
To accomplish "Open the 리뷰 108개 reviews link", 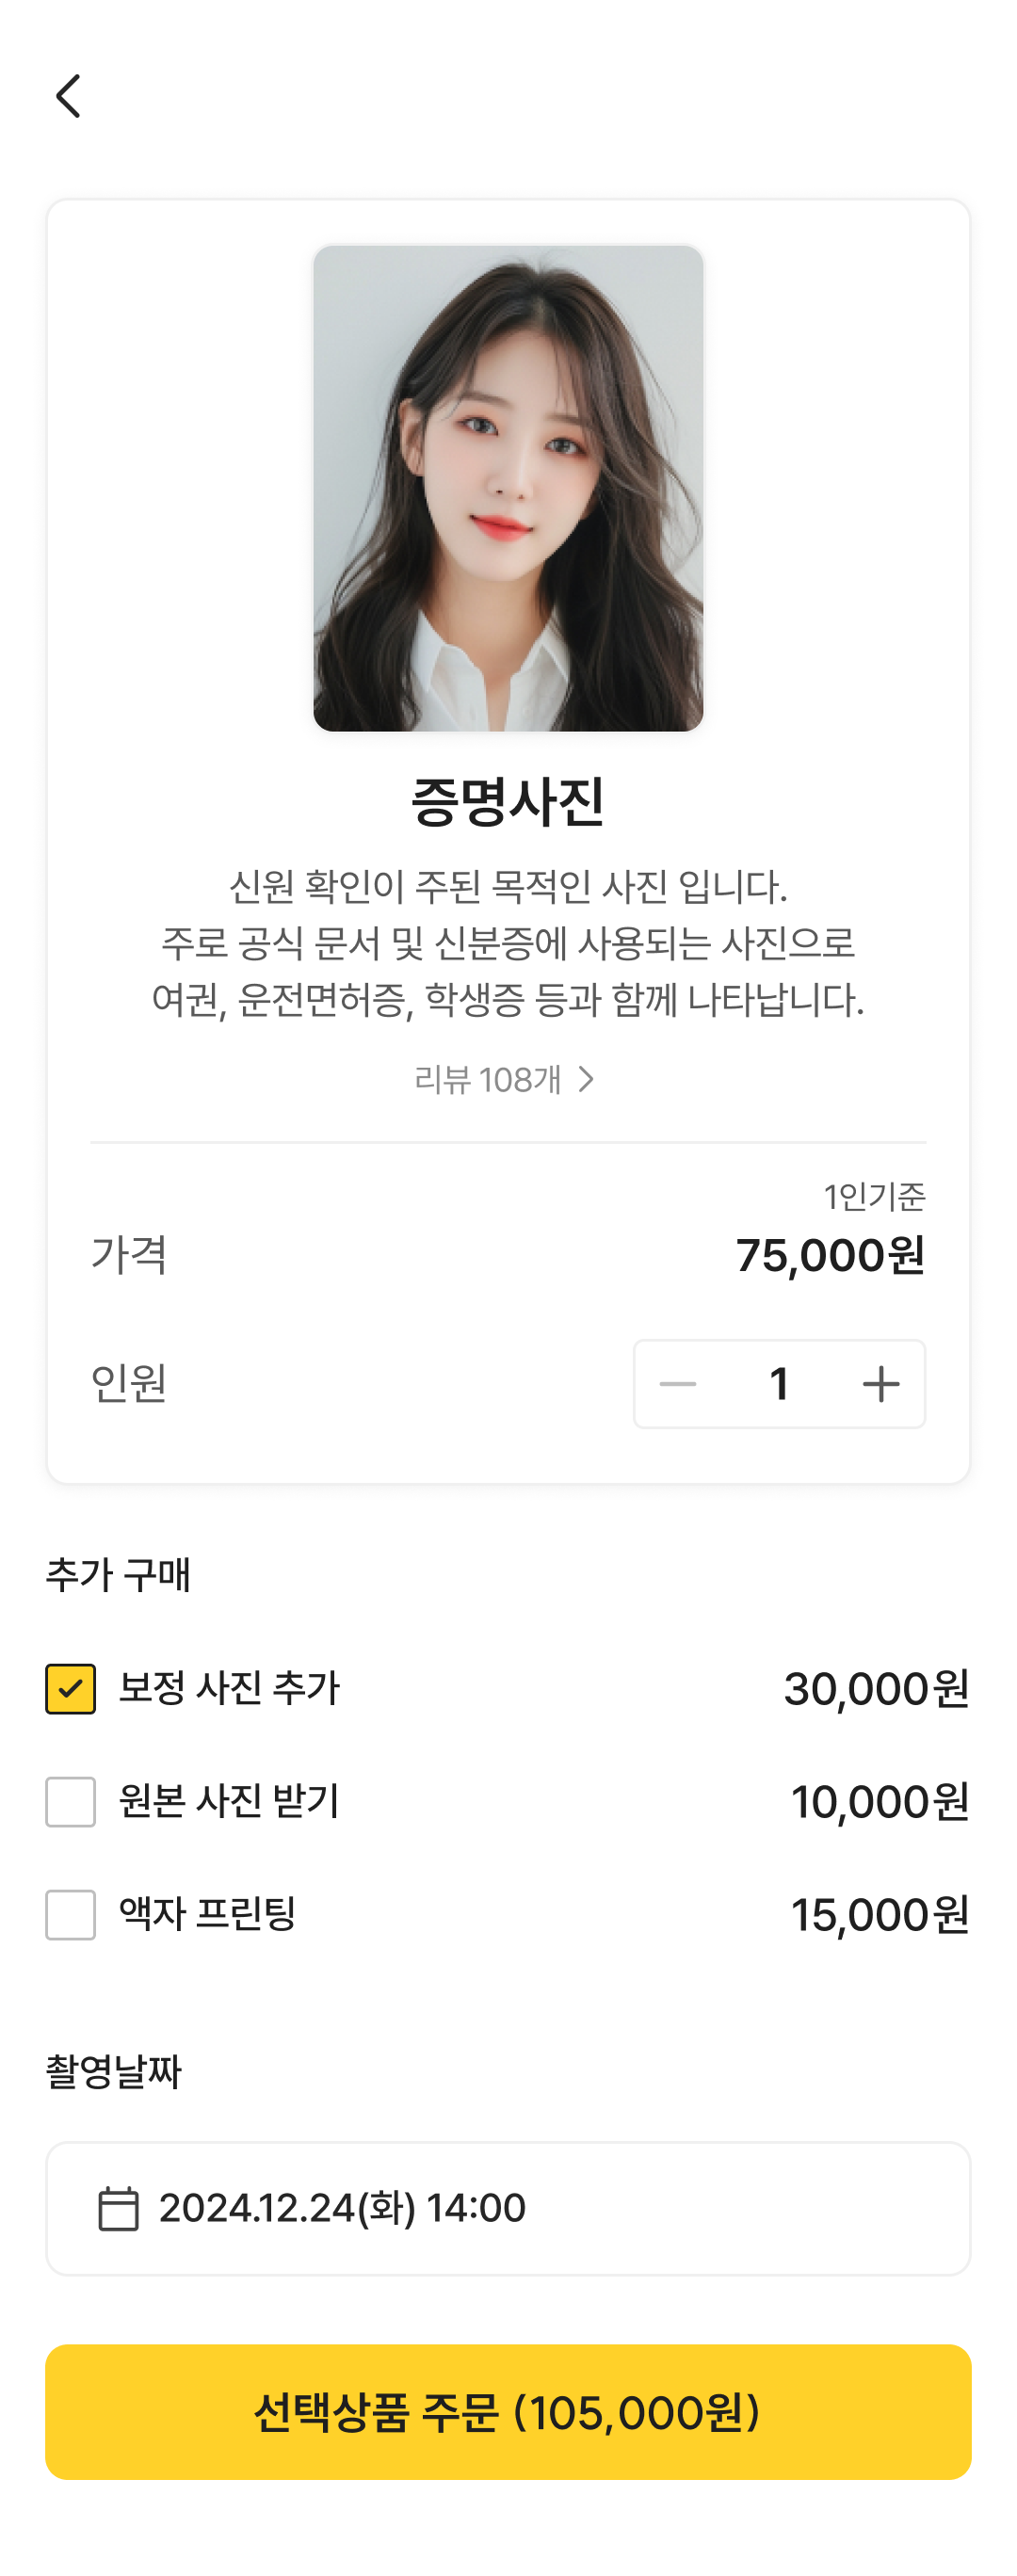I will tap(488, 1080).
